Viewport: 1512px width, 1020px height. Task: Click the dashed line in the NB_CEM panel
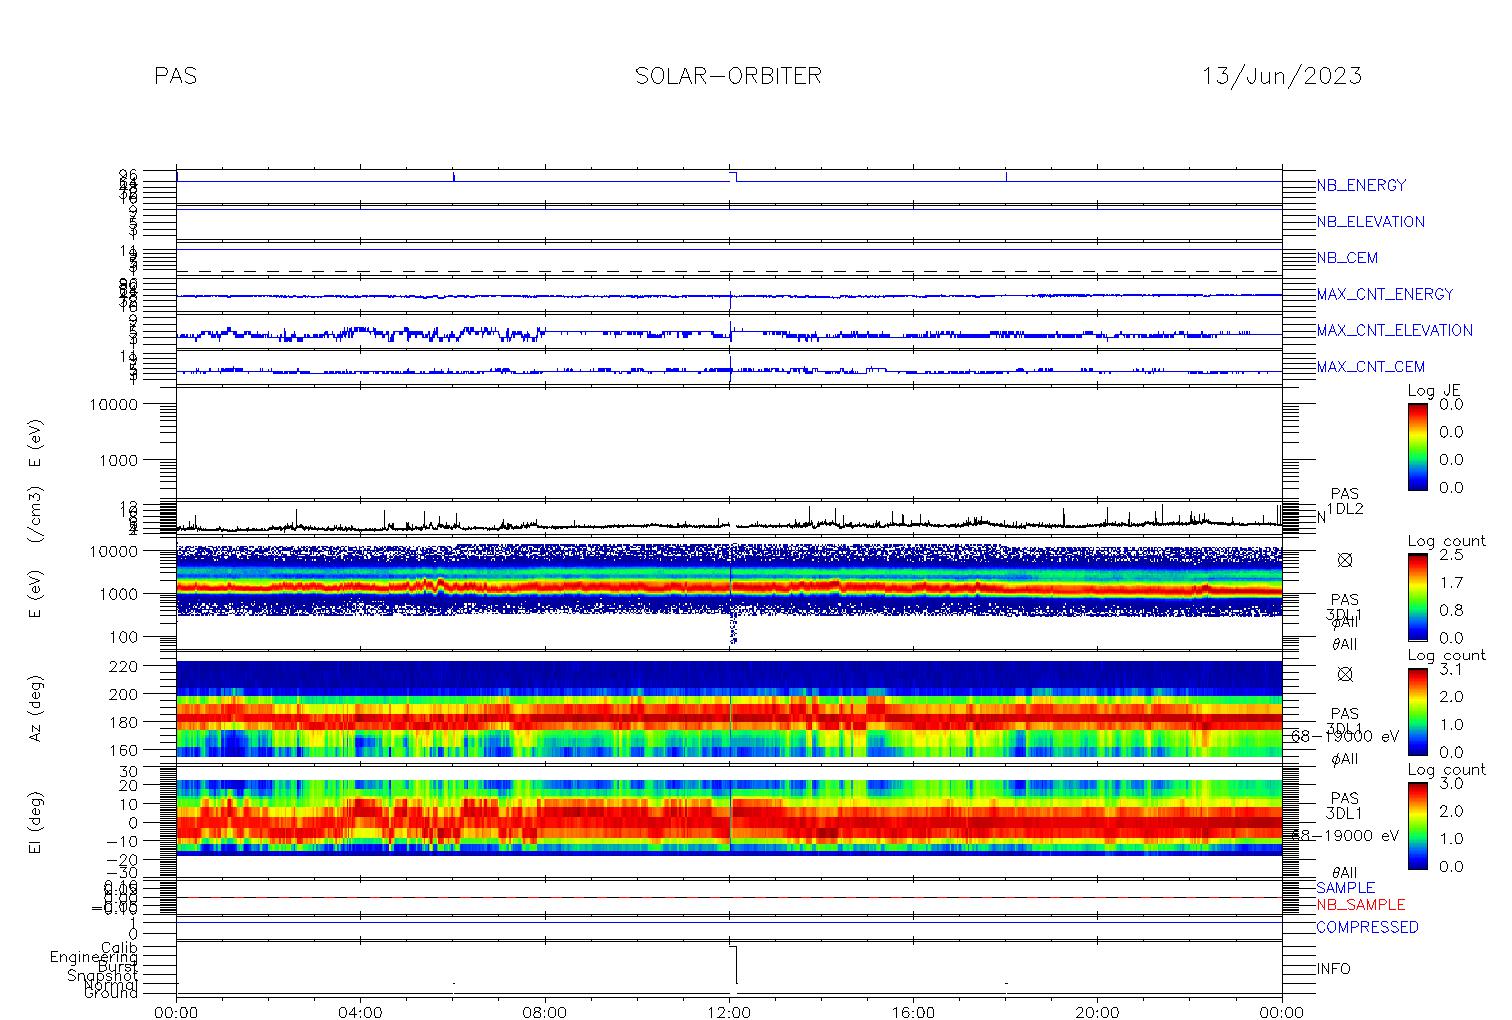(729, 271)
